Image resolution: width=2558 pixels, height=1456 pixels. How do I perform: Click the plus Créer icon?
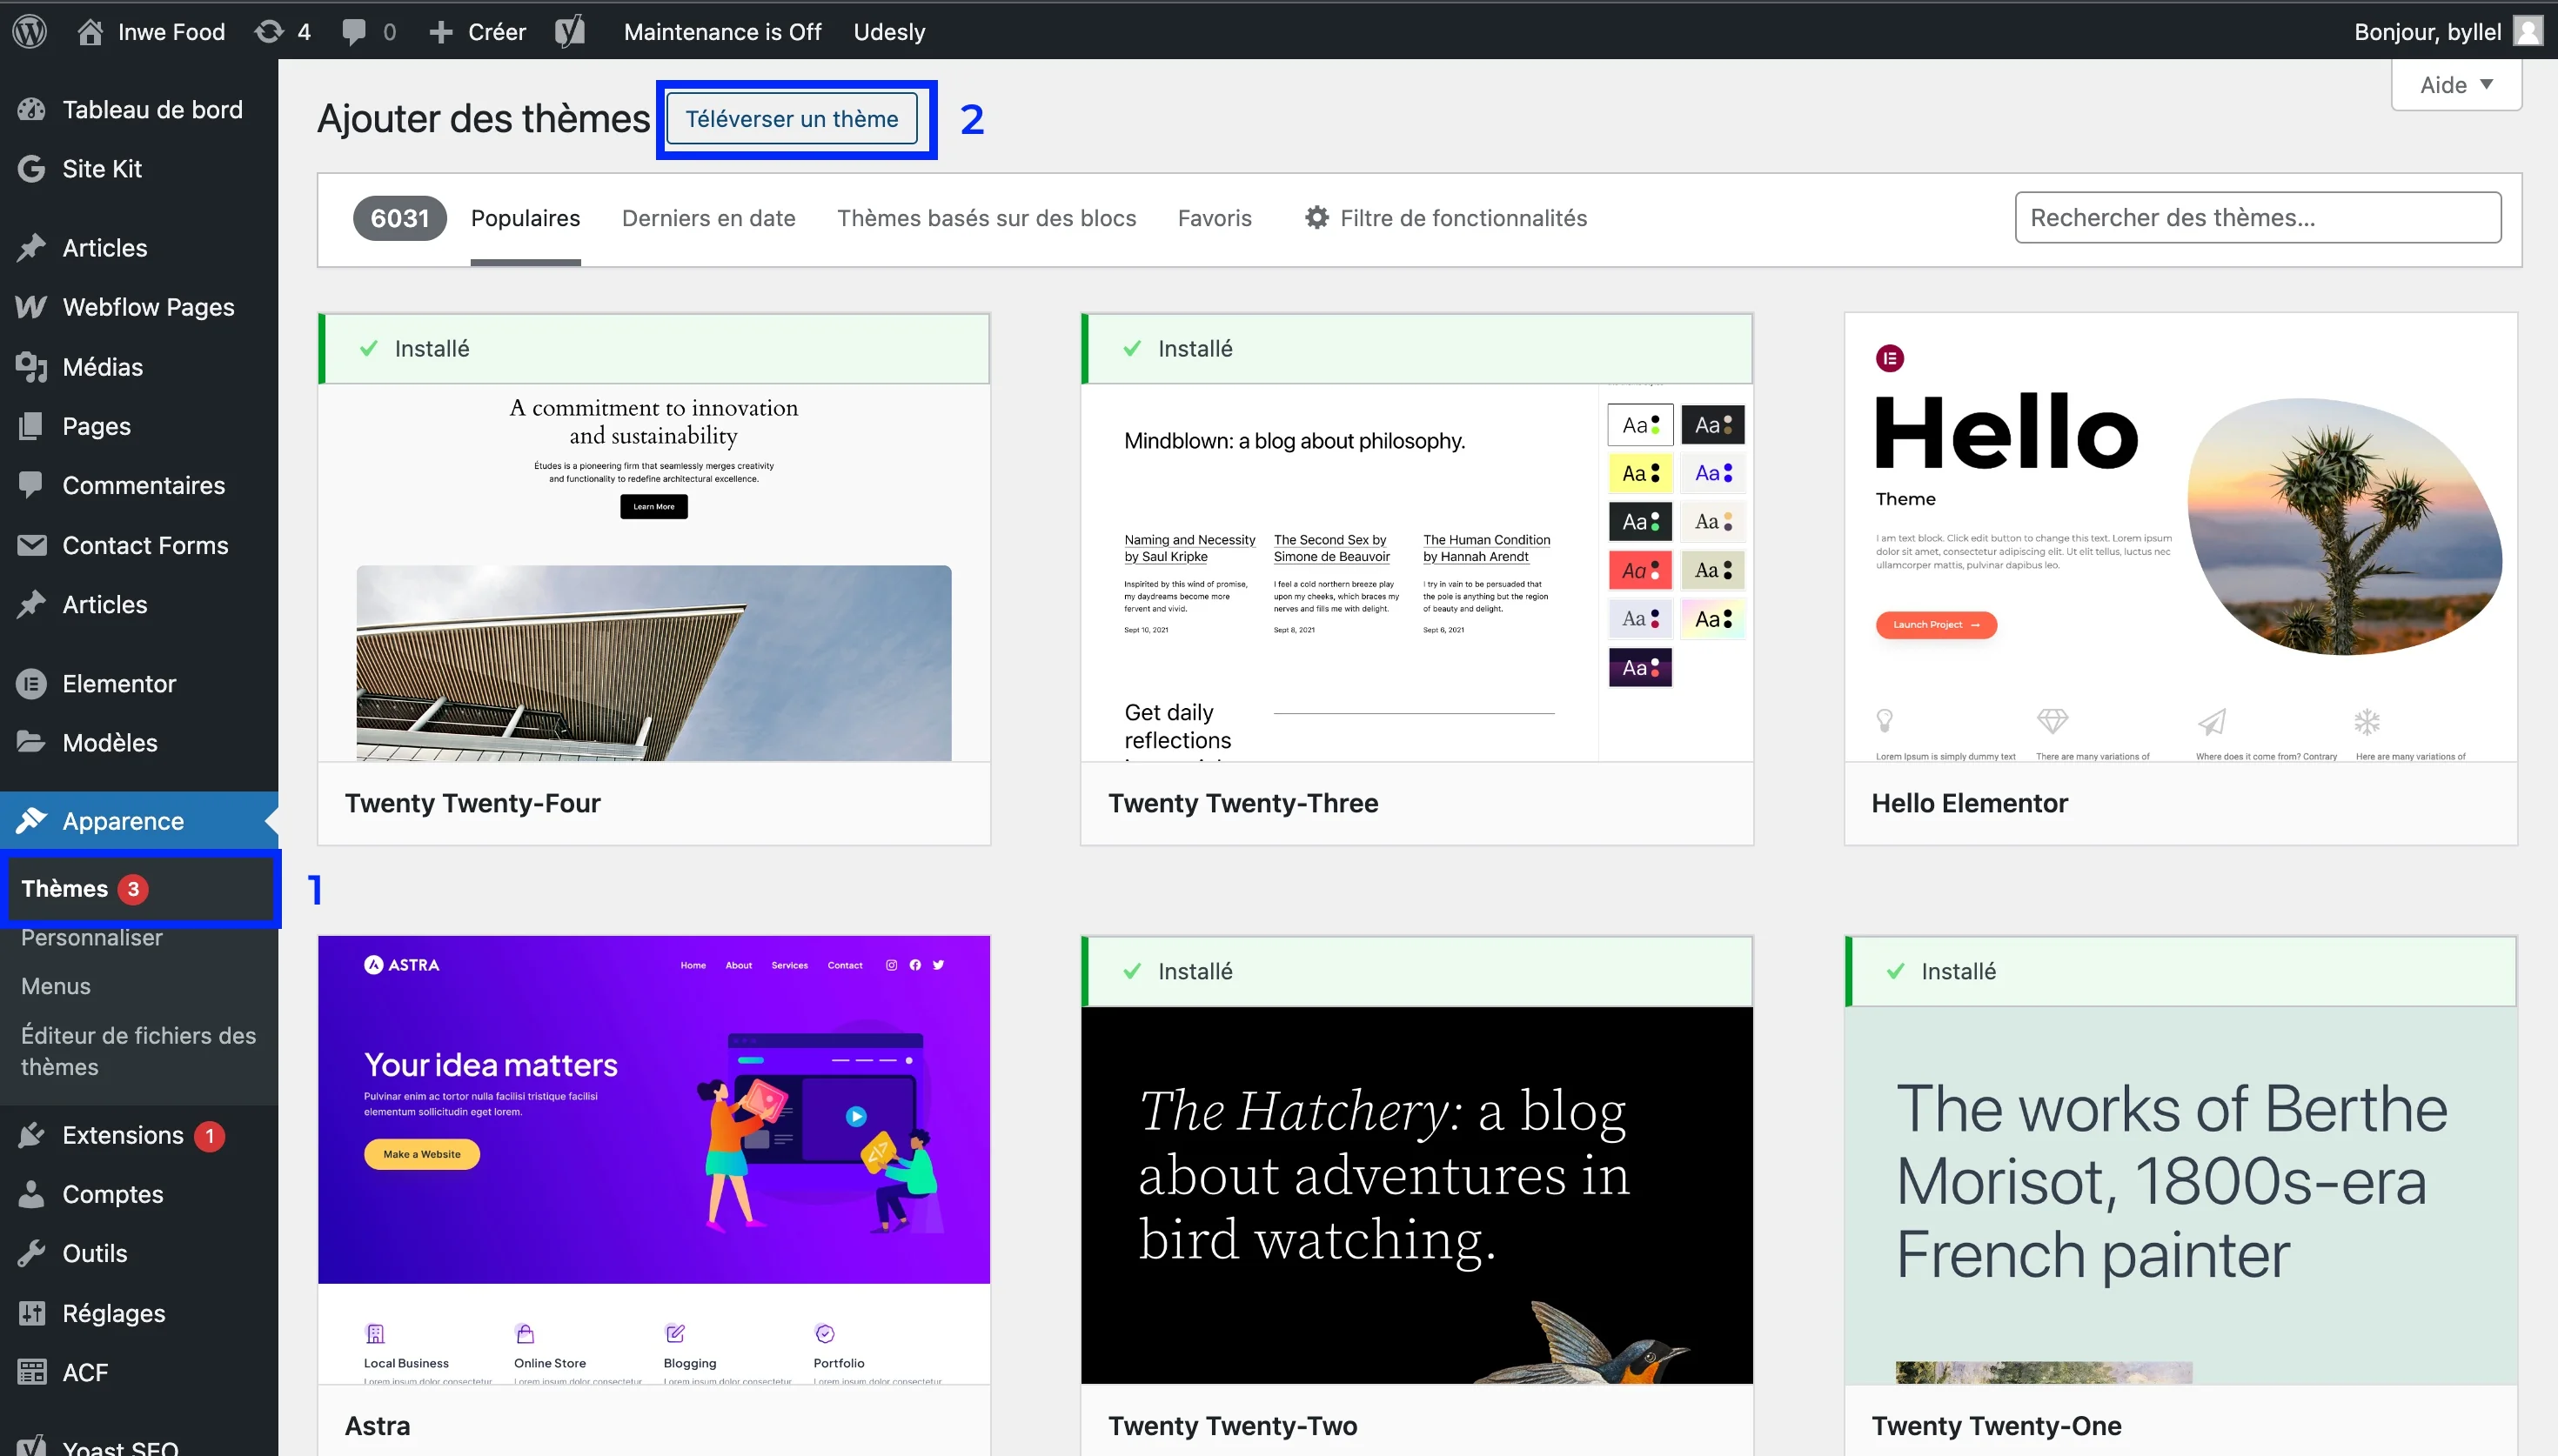440,32
